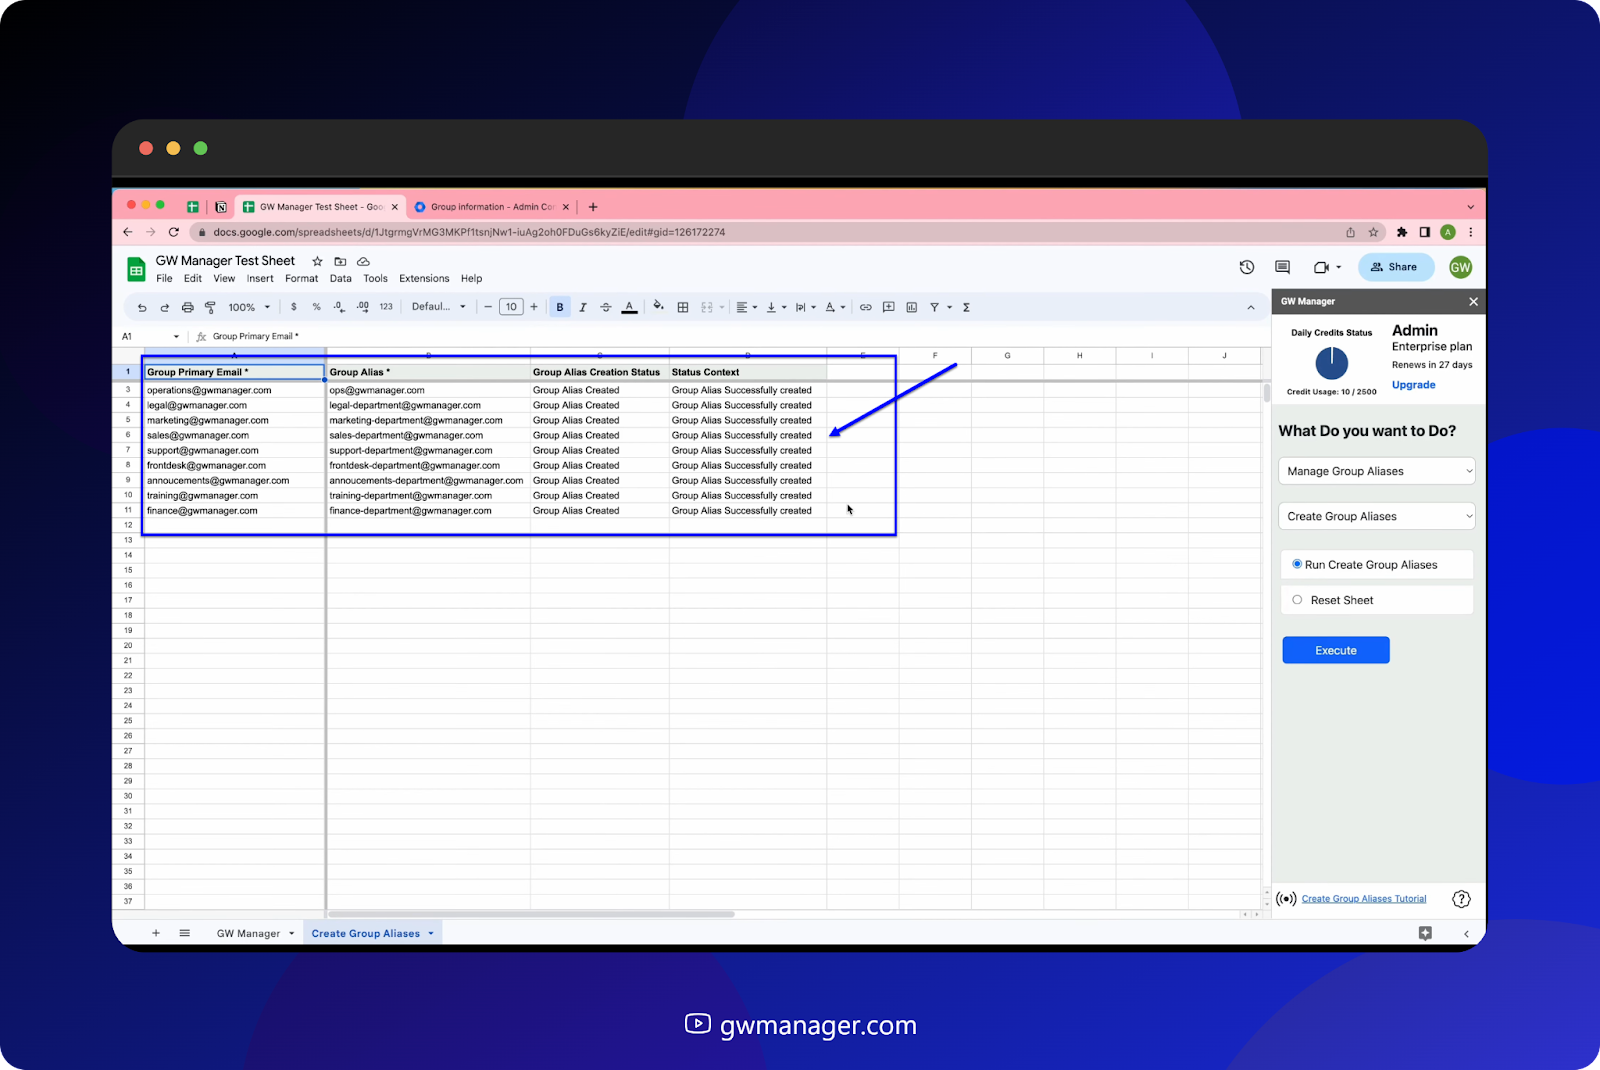Image resolution: width=1600 pixels, height=1070 pixels.
Task: Open the Edit menu
Action: click(193, 279)
